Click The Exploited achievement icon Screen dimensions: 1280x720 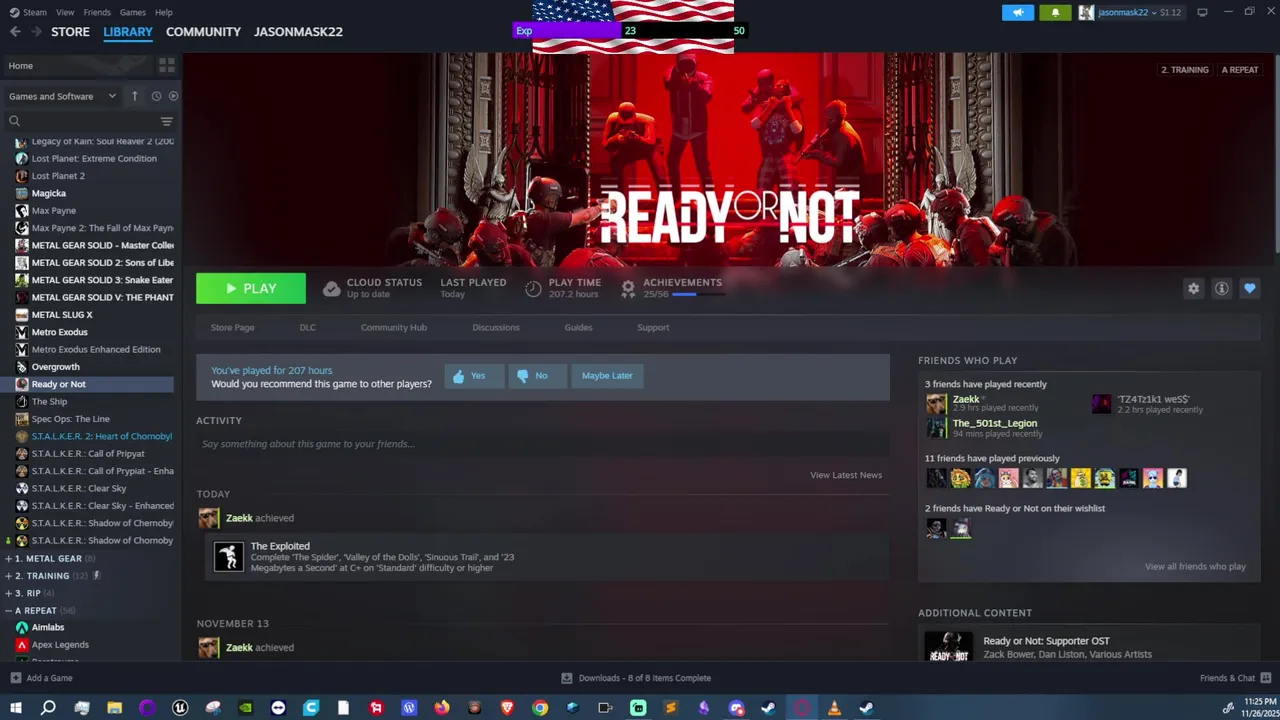[x=229, y=556]
